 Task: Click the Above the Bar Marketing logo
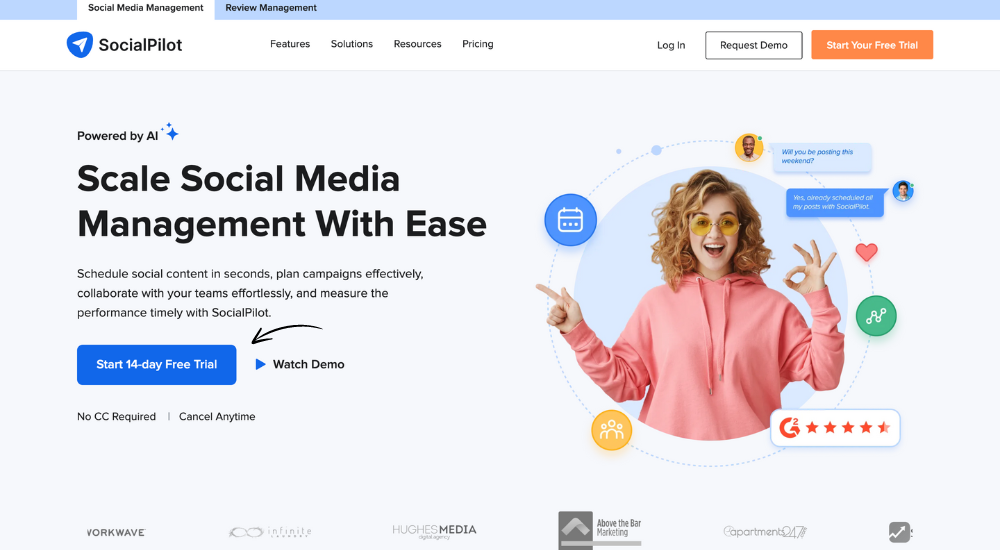pos(600,530)
